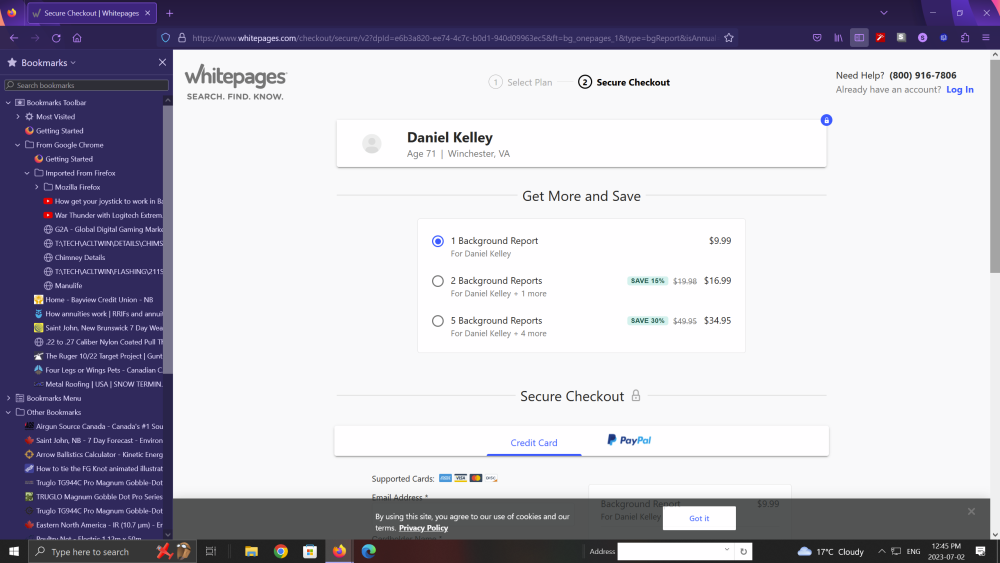Launch Microsoft Edge from the taskbar
1000x563 pixels.
click(x=368, y=551)
